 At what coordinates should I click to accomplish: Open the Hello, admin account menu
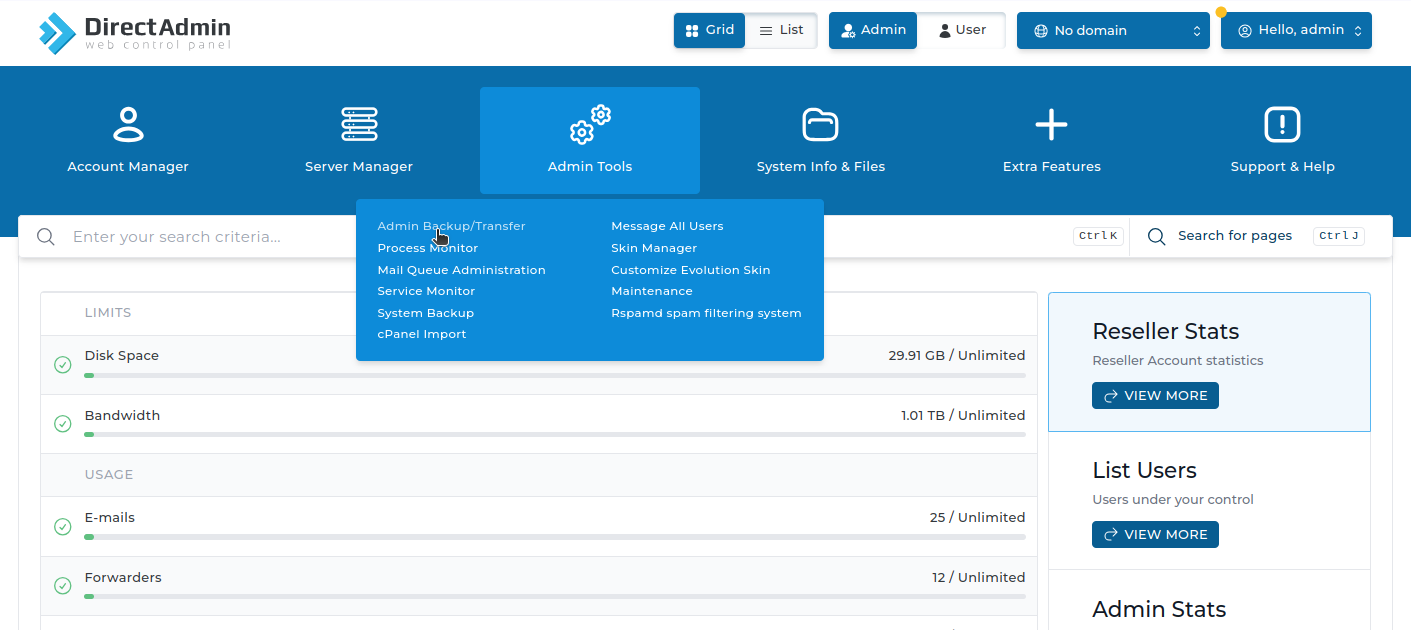pyautogui.click(x=1296, y=30)
